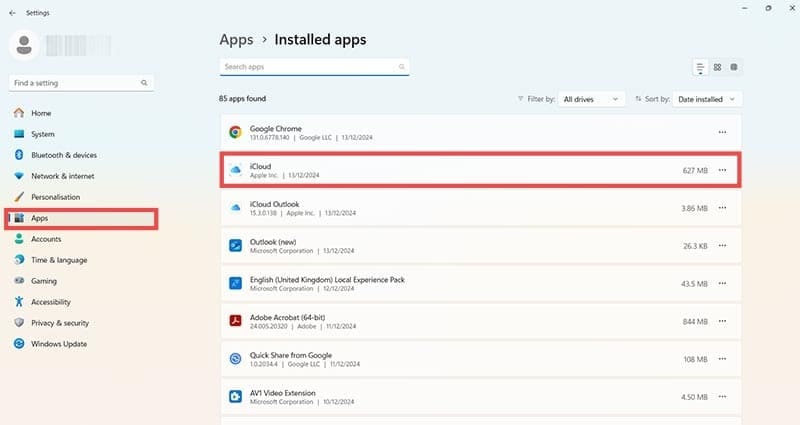Open the user account profile picture

(x=24, y=45)
